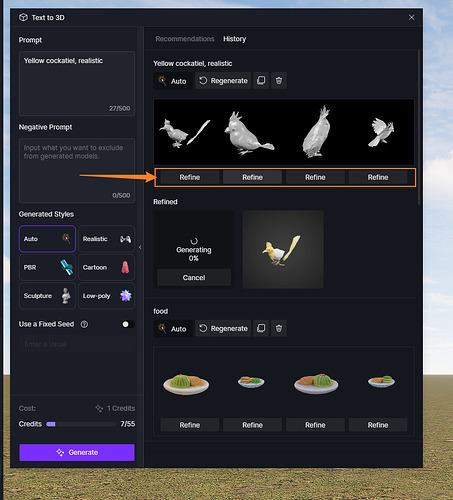This screenshot has width=453, height=500.
Task: Click the purple Generate button
Action: click(77, 452)
